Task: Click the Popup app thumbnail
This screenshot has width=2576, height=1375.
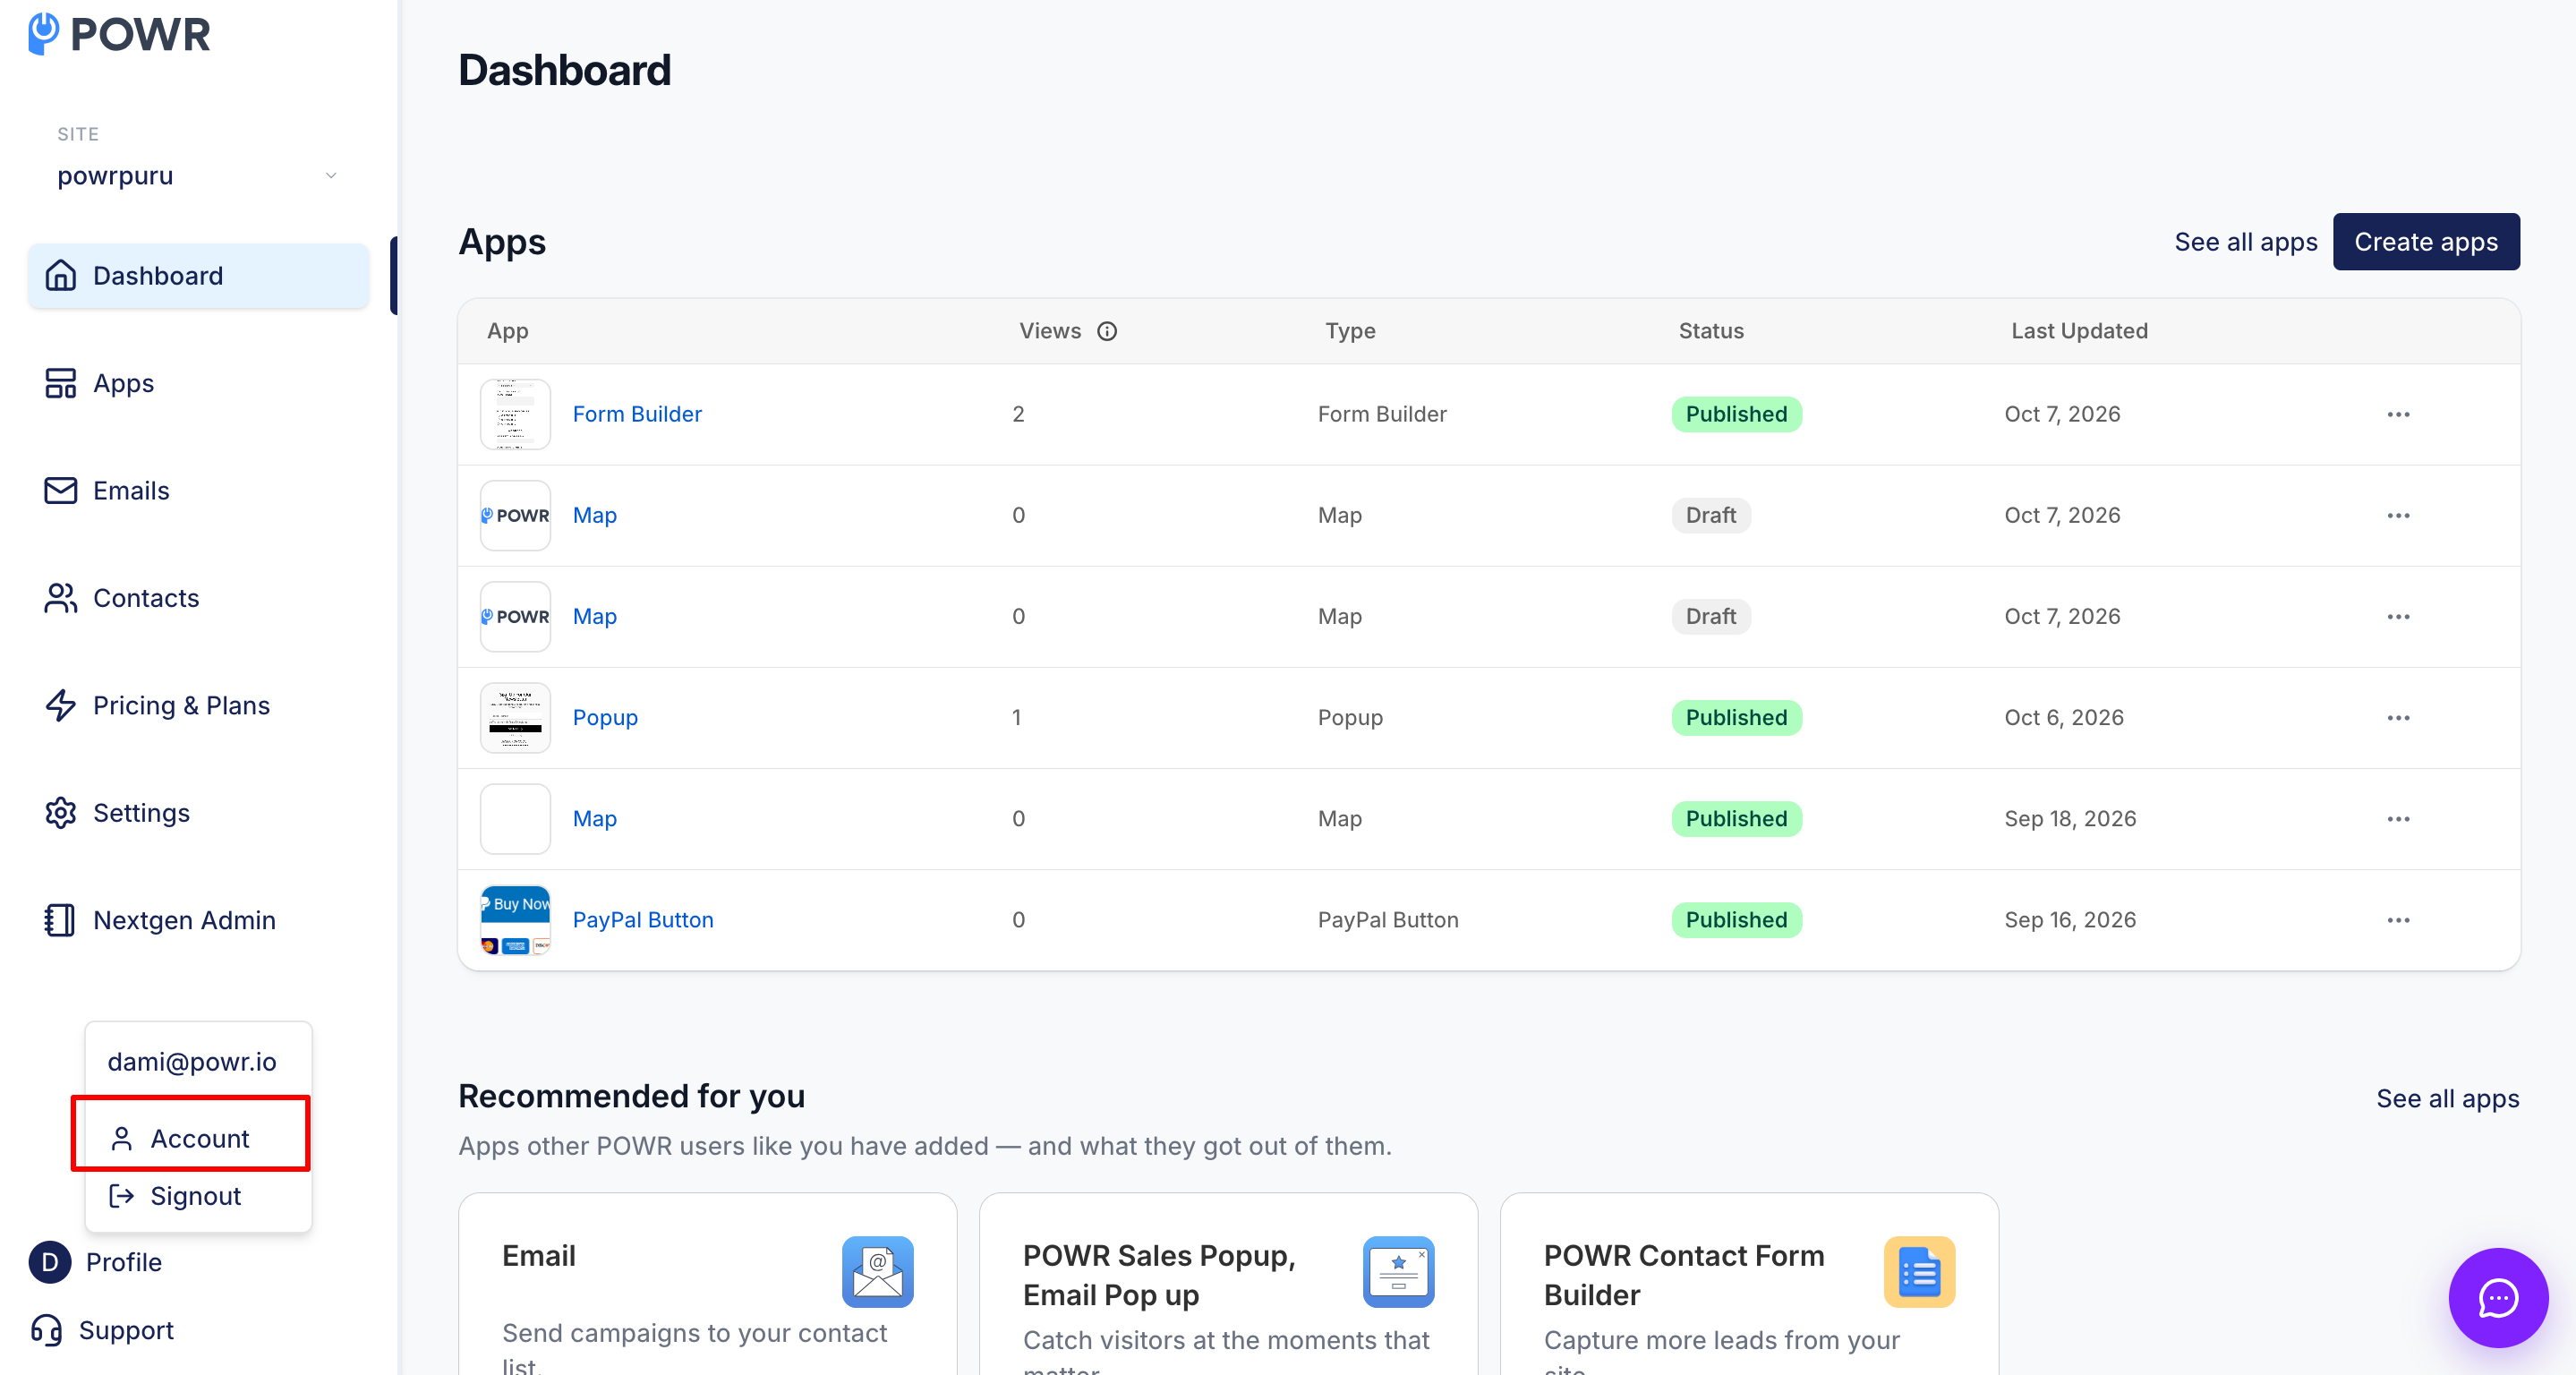Action: pyautogui.click(x=515, y=718)
